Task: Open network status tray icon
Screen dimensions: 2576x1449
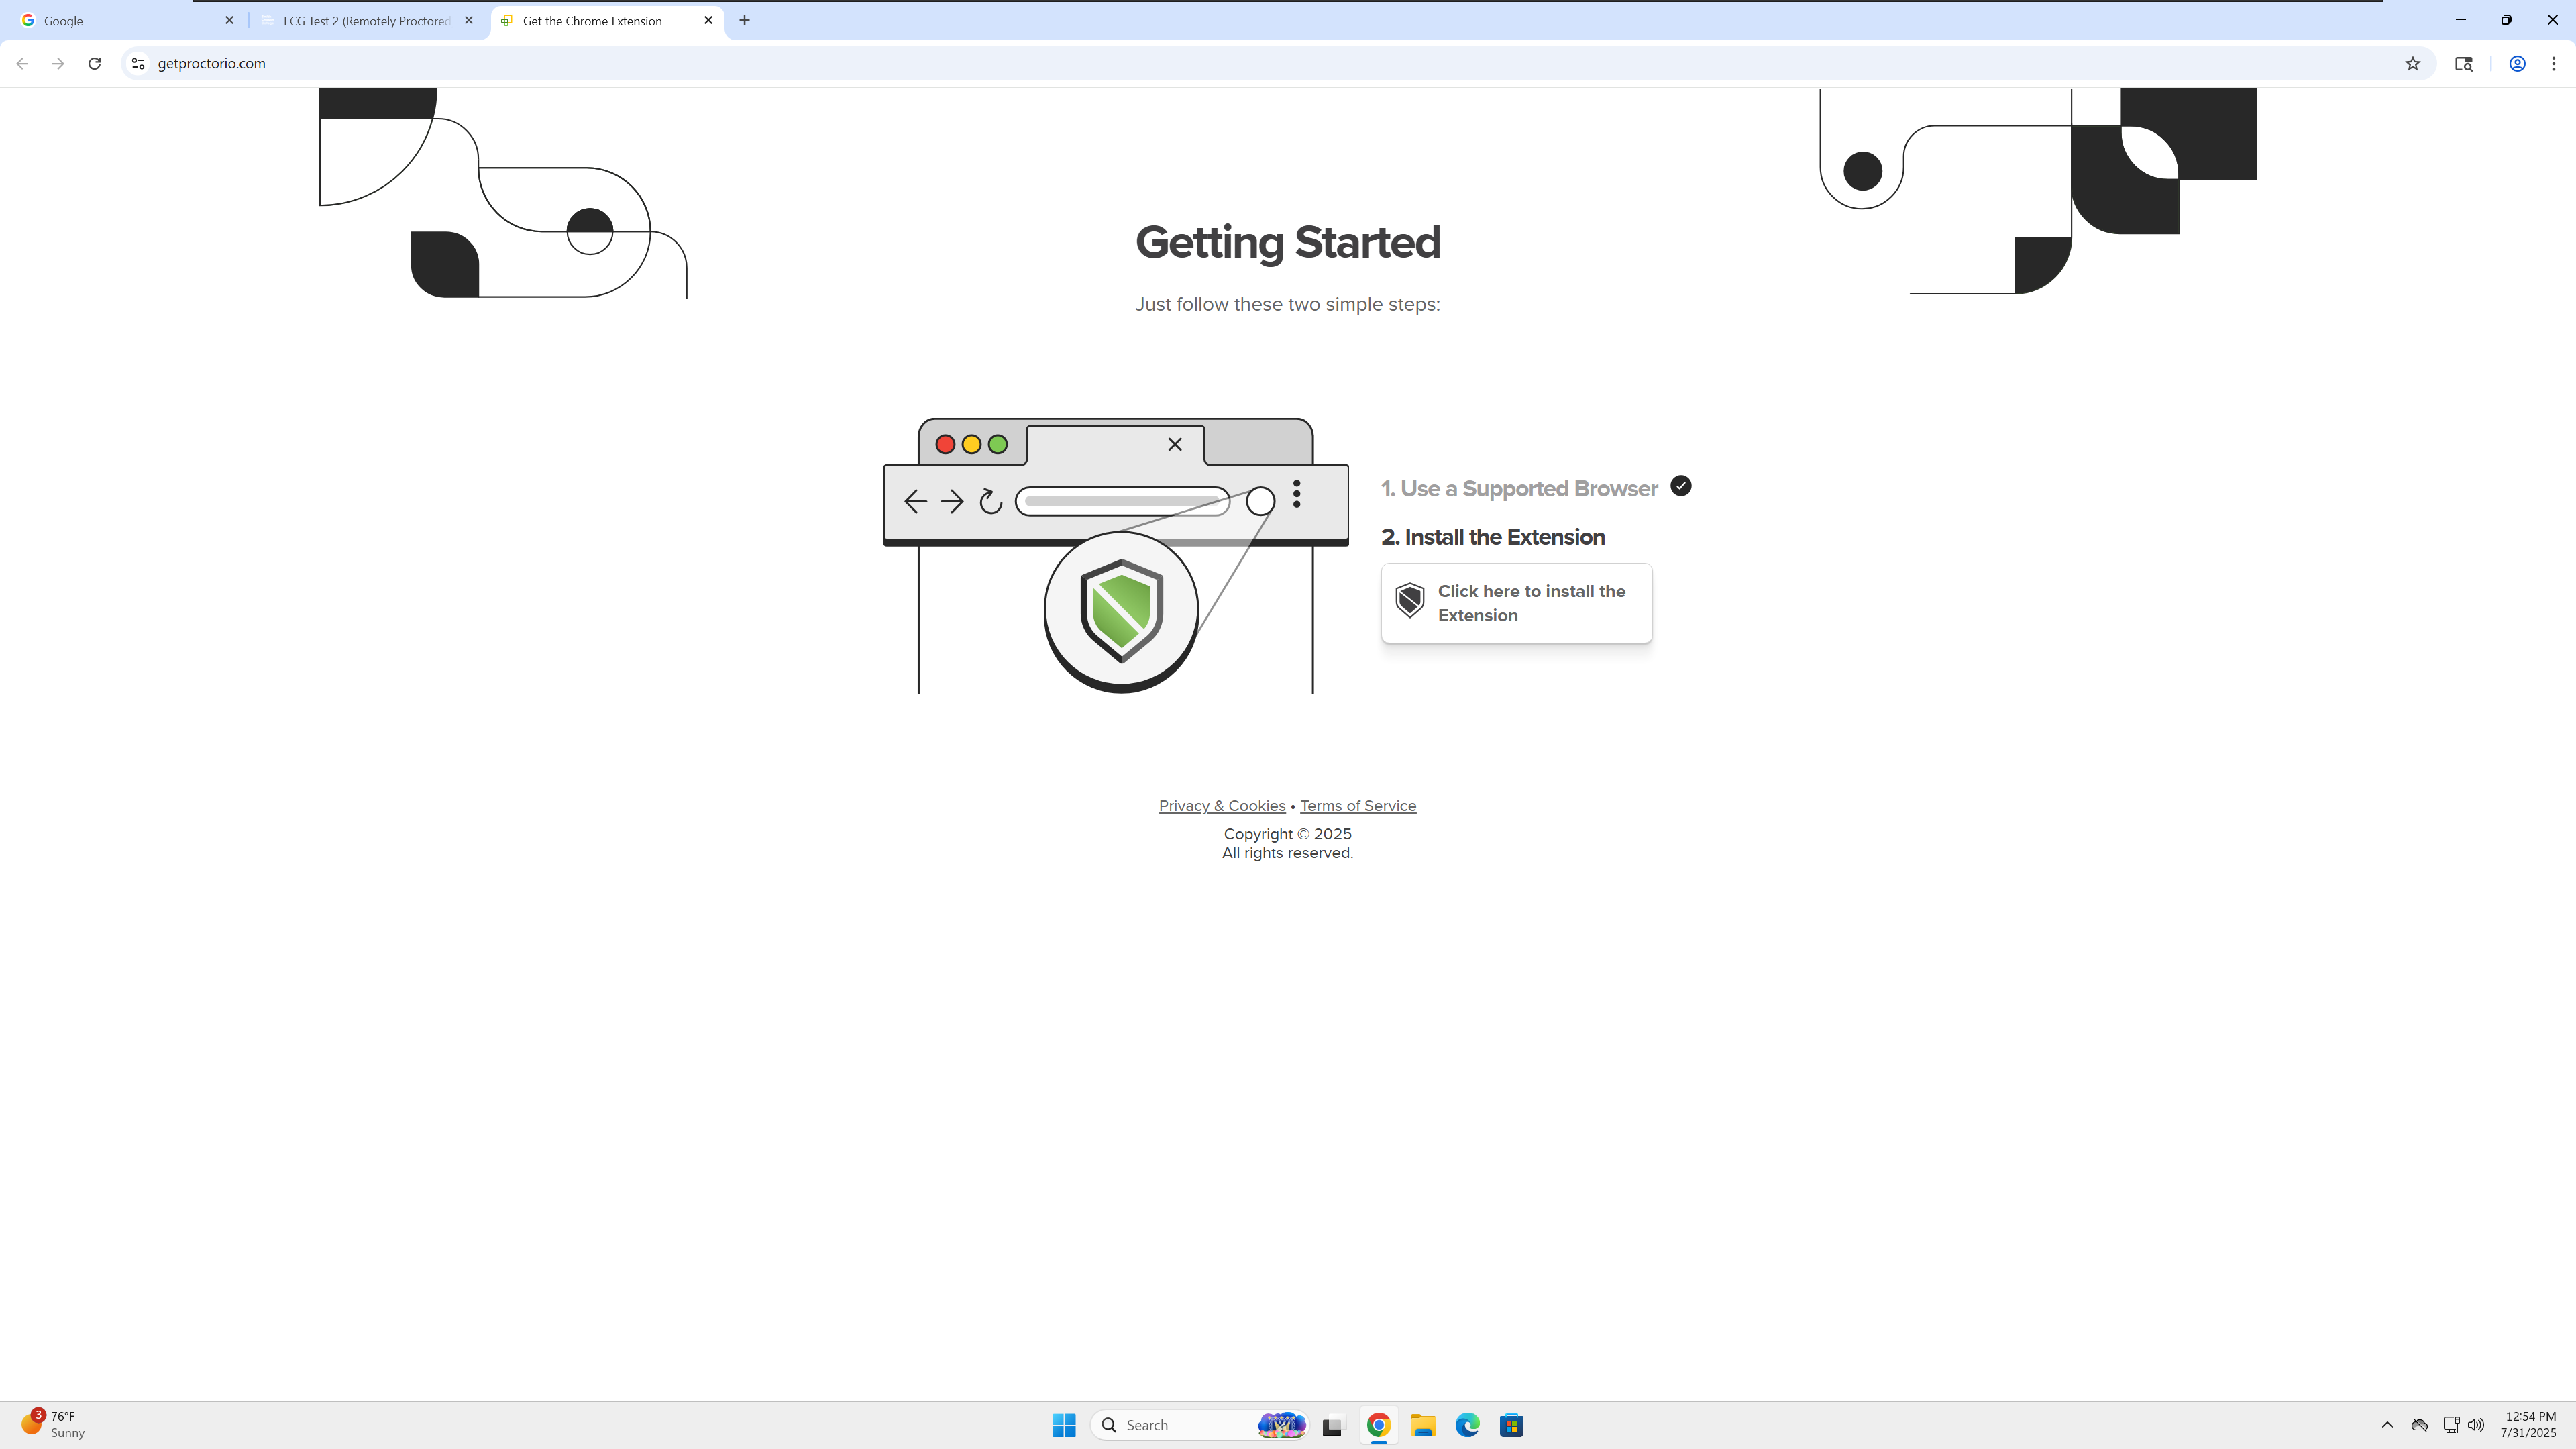Action: (2451, 1425)
